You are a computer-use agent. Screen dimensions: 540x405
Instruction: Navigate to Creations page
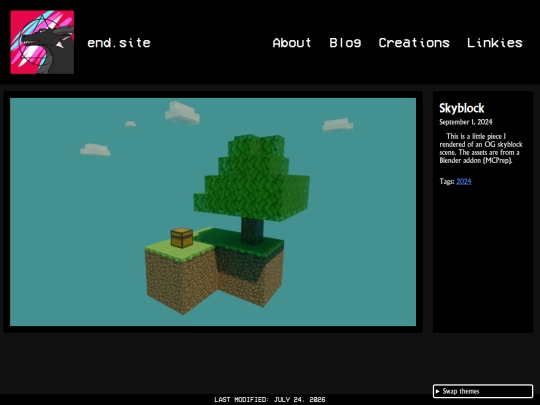(414, 43)
